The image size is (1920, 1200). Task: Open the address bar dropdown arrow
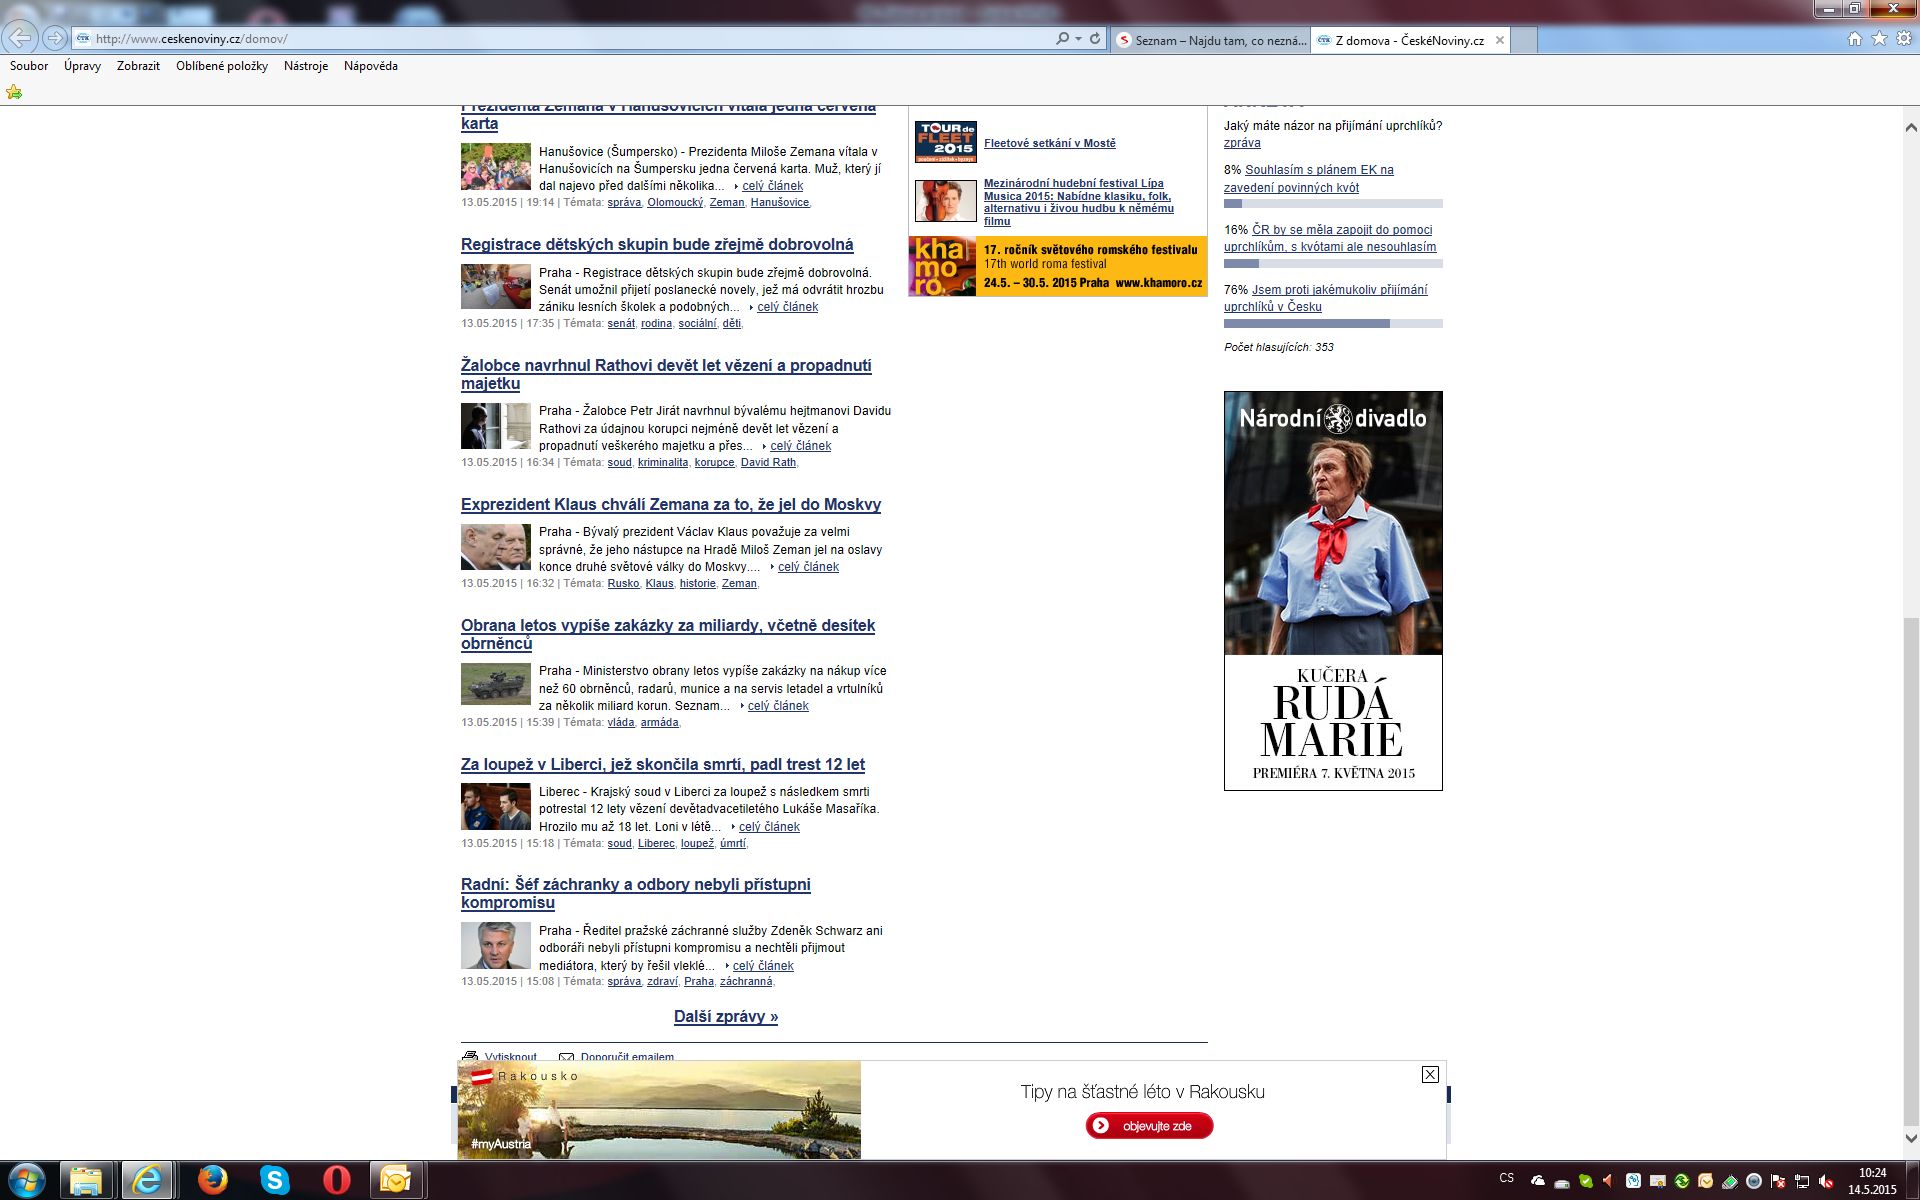point(1078,39)
